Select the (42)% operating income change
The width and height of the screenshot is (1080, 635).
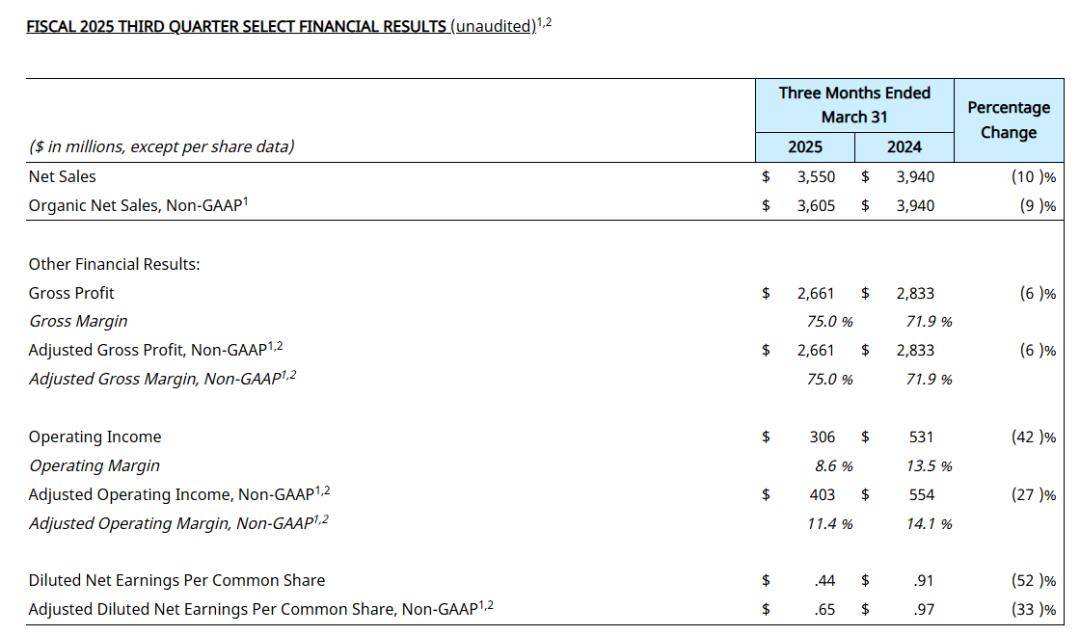click(1033, 437)
